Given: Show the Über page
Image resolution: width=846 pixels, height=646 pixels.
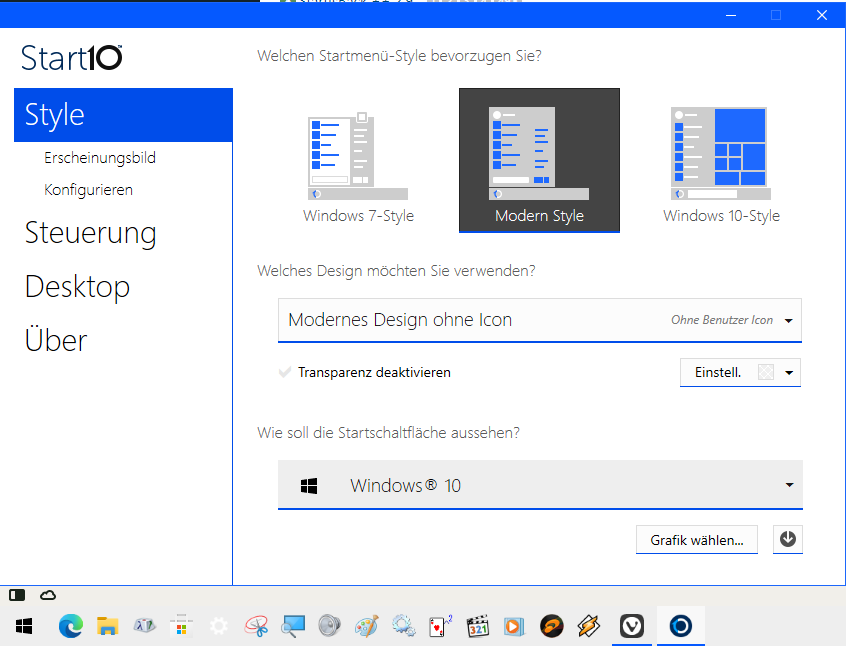Looking at the screenshot, I should coord(56,340).
